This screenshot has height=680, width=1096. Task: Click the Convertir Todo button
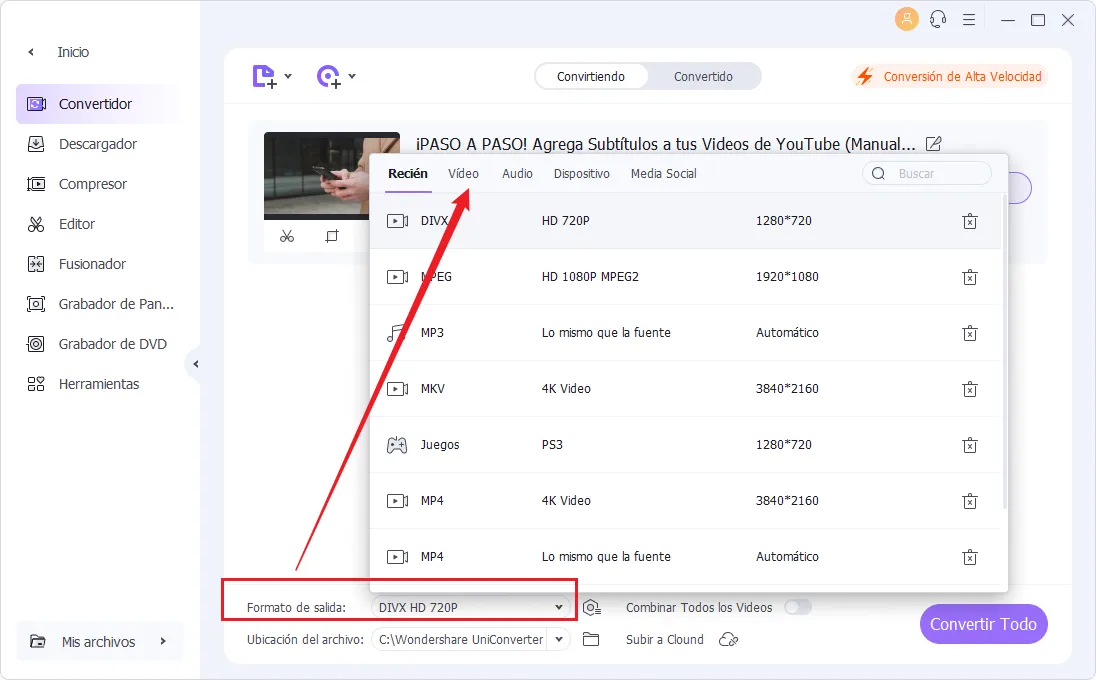pyautogui.click(x=983, y=624)
